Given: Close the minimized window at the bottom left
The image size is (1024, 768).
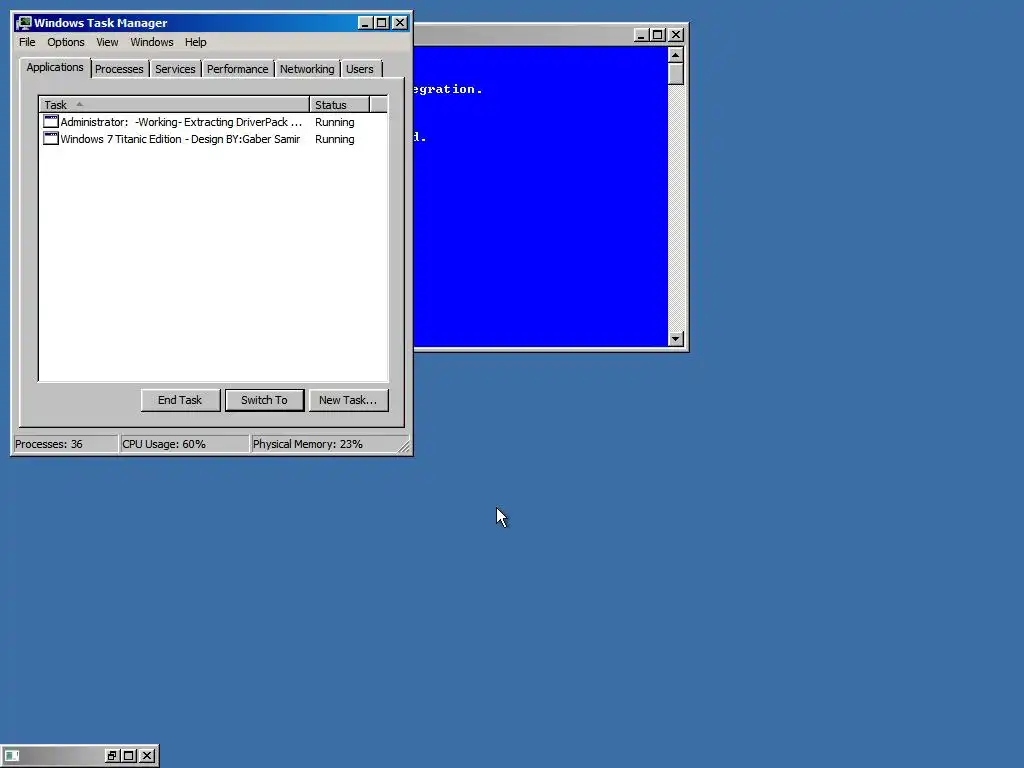Looking at the screenshot, I should [147, 756].
